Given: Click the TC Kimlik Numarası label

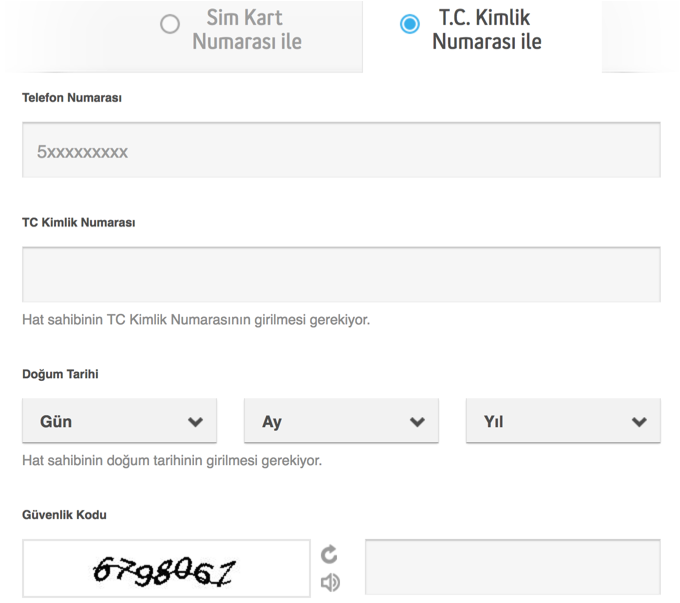Looking at the screenshot, I should pyautogui.click(x=78, y=223).
